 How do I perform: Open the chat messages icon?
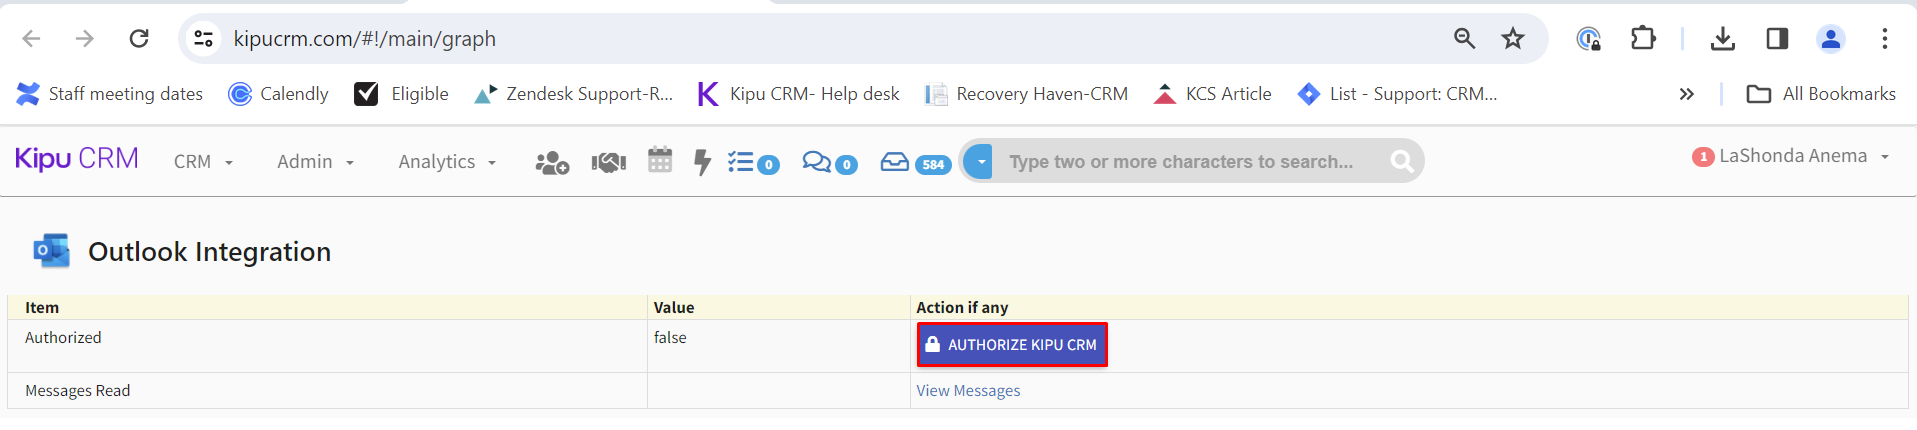(x=818, y=162)
